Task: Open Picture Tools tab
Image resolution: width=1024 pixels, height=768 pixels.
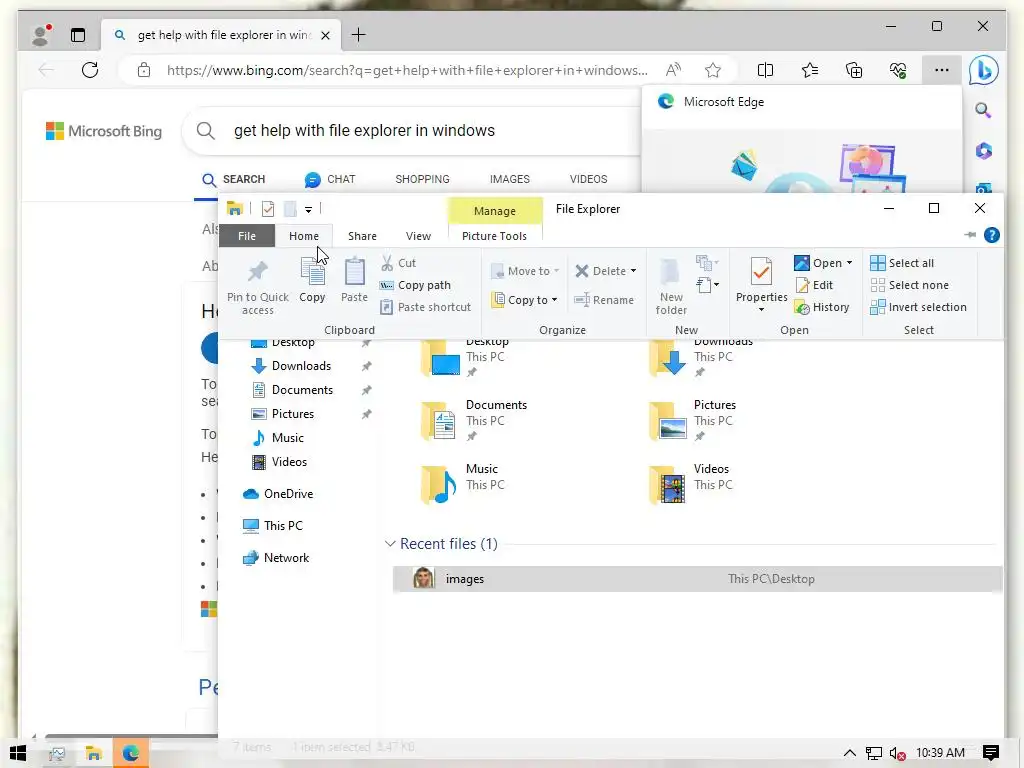Action: (494, 236)
